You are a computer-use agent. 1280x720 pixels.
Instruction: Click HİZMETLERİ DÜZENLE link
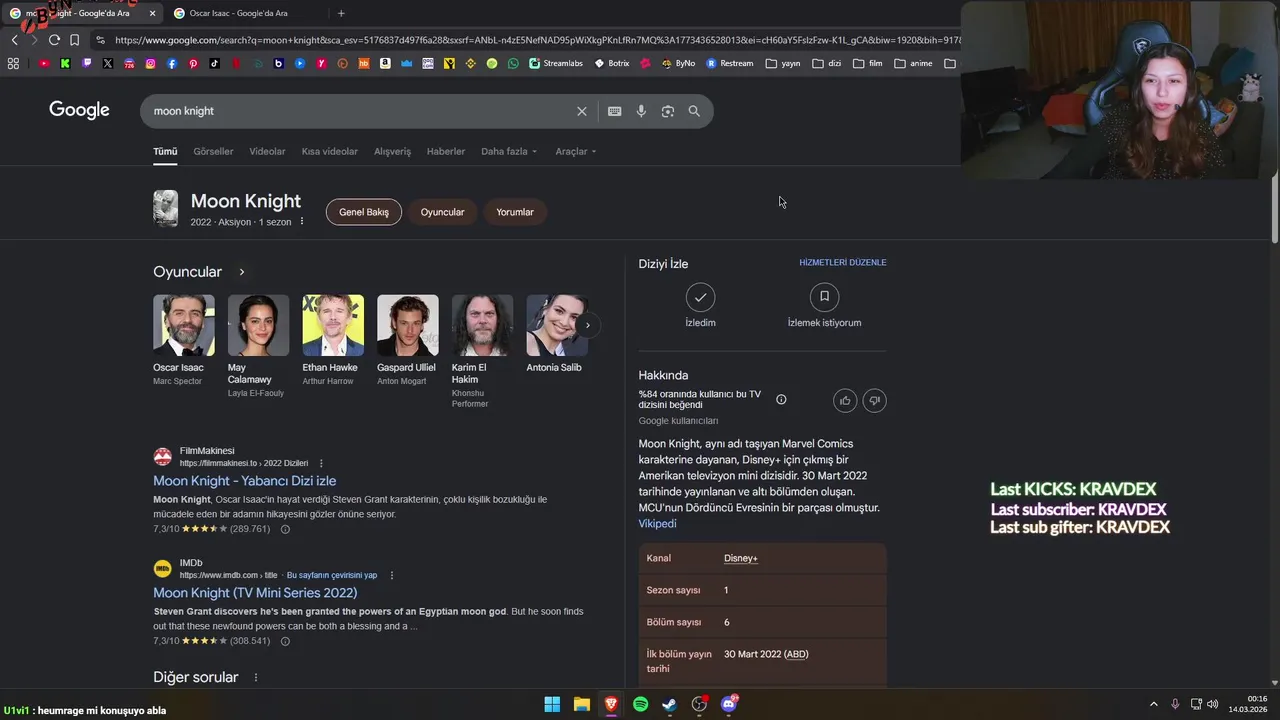pyautogui.click(x=843, y=262)
